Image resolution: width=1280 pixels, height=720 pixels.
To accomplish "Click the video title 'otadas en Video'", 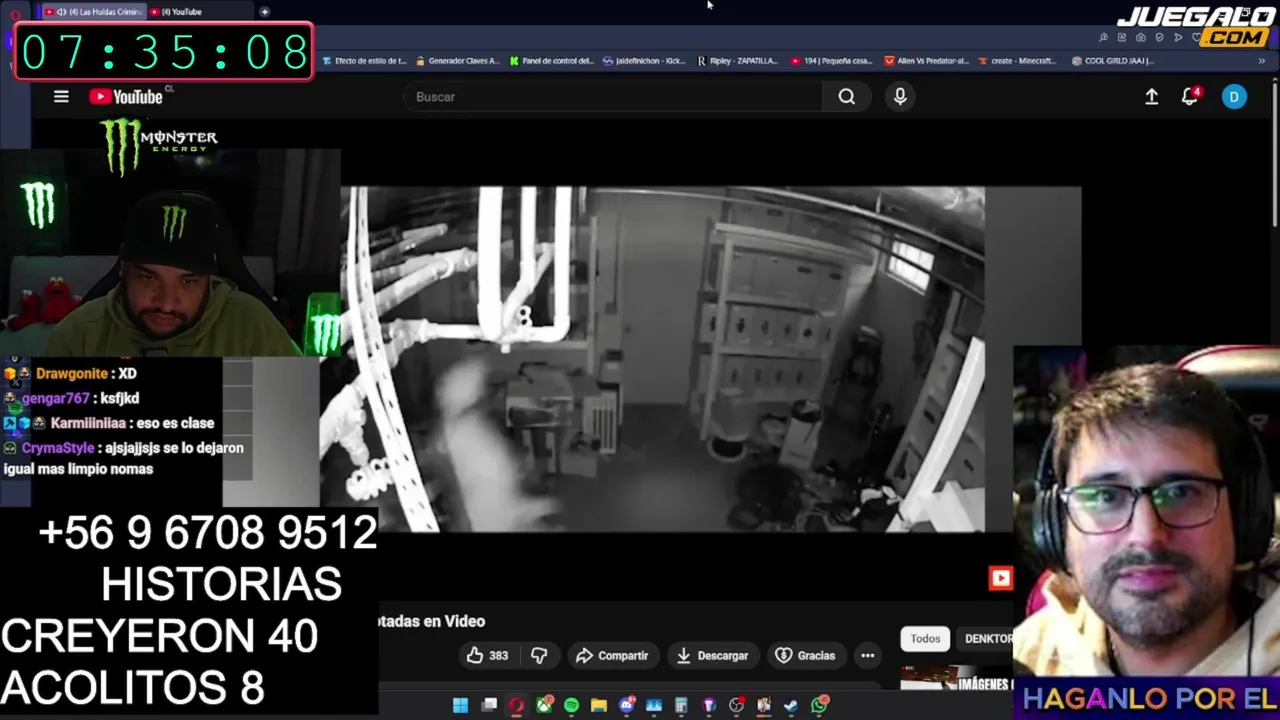I will 432,622.
